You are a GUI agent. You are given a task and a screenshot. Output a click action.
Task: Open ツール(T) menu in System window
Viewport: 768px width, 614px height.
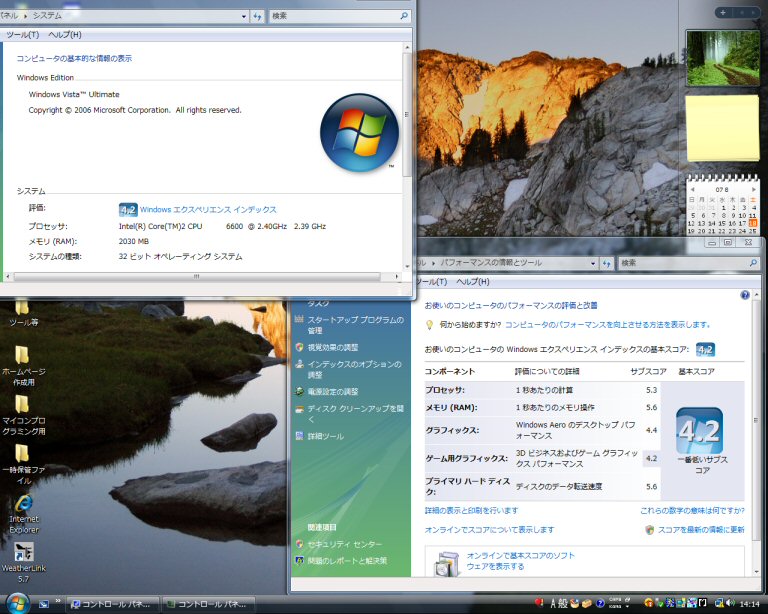point(23,35)
